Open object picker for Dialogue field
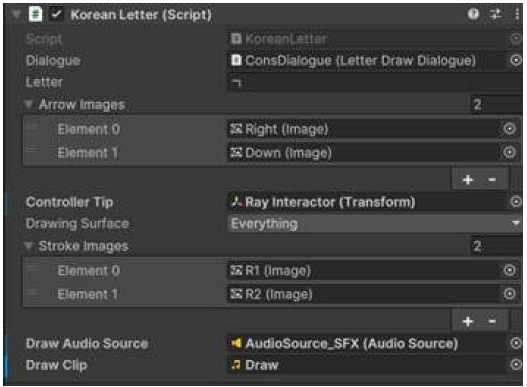The image size is (527, 387). tap(516, 61)
